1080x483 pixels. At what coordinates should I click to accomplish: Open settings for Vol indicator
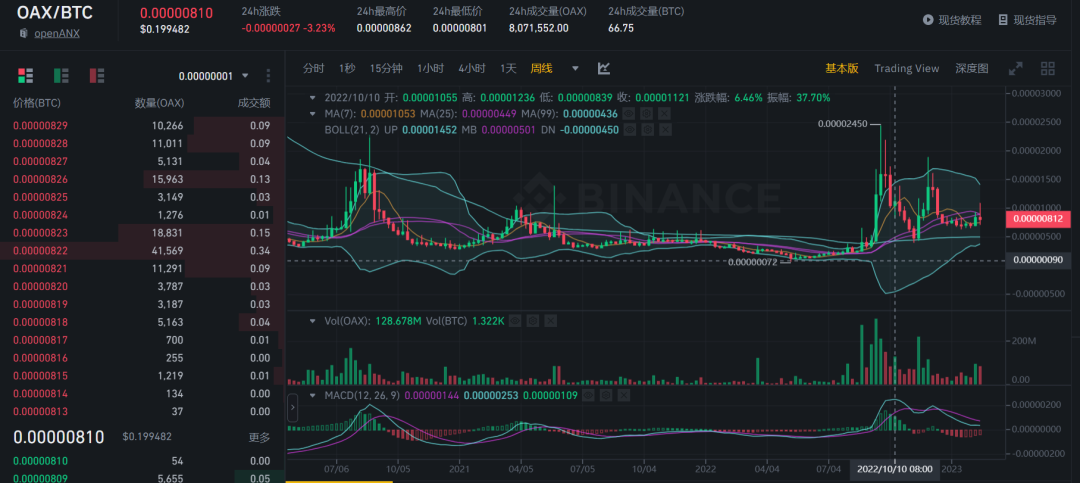532,321
